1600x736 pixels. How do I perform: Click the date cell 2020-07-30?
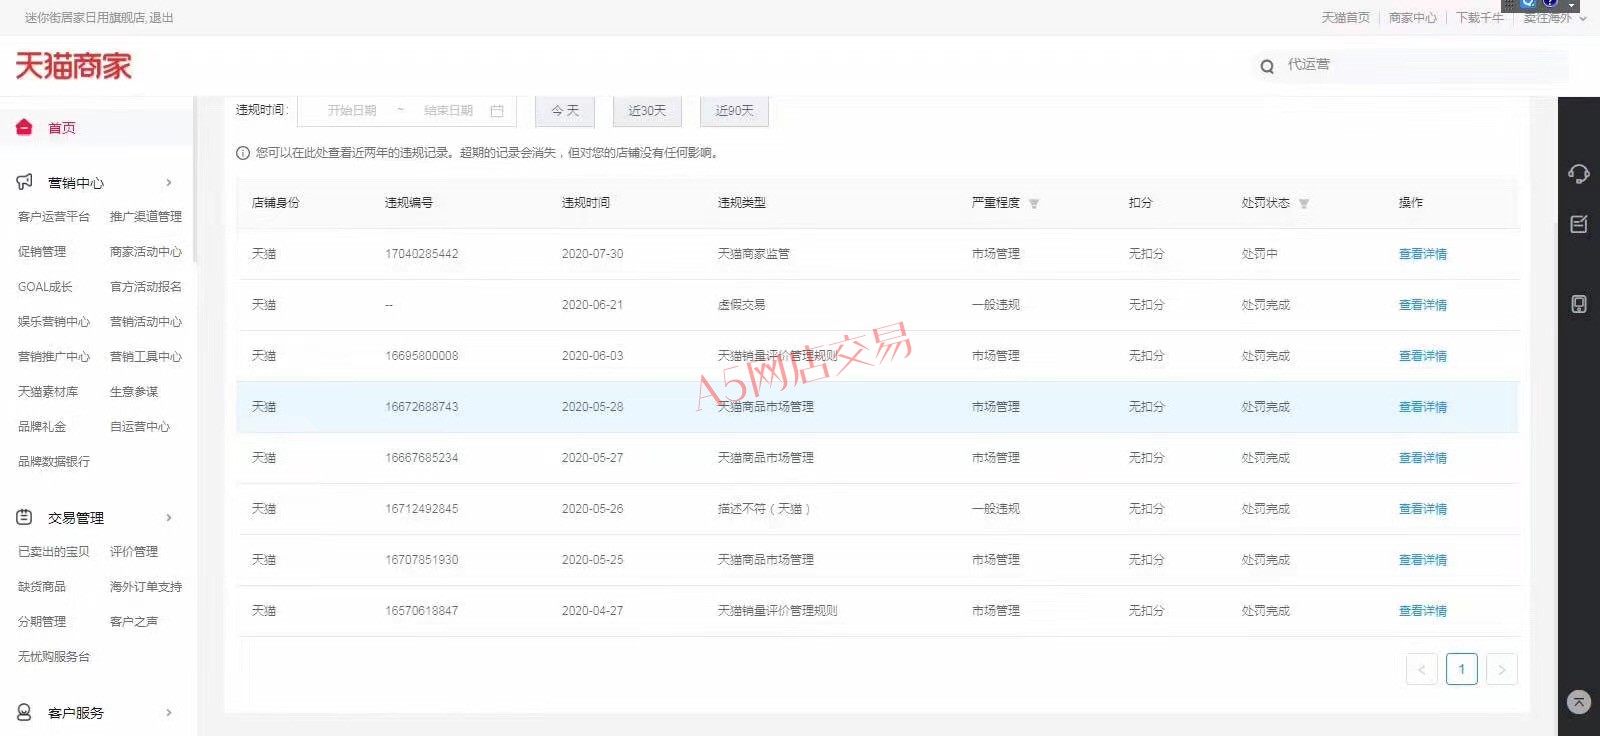pos(592,254)
